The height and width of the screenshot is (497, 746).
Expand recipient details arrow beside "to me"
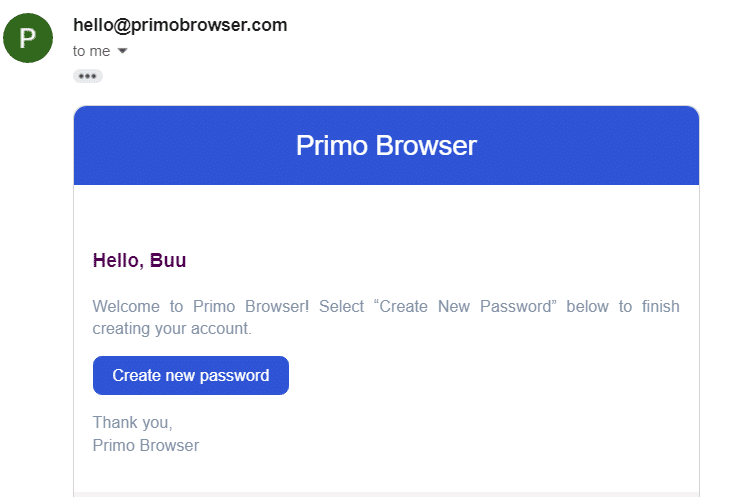coord(122,51)
